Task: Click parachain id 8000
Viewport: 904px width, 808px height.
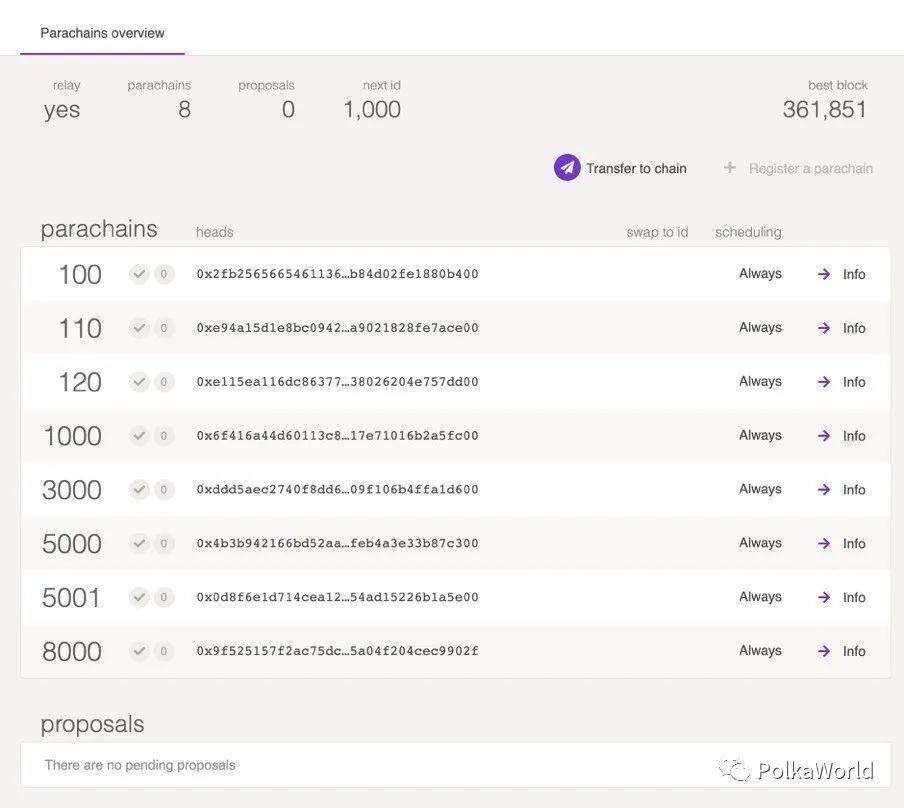Action: pos(71,652)
